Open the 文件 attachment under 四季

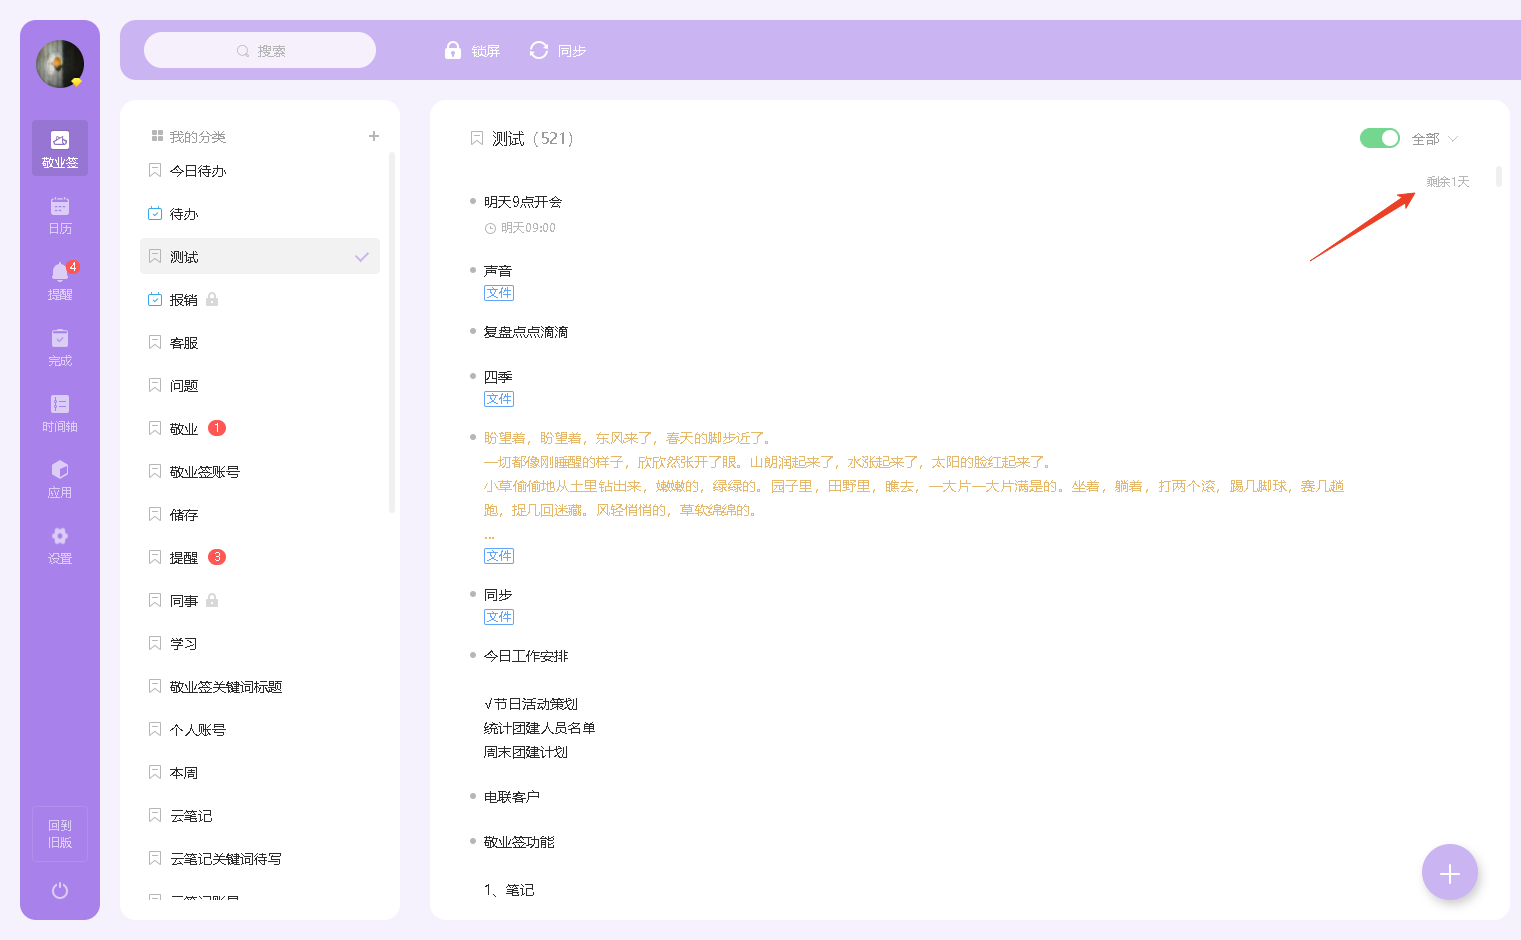(x=499, y=399)
